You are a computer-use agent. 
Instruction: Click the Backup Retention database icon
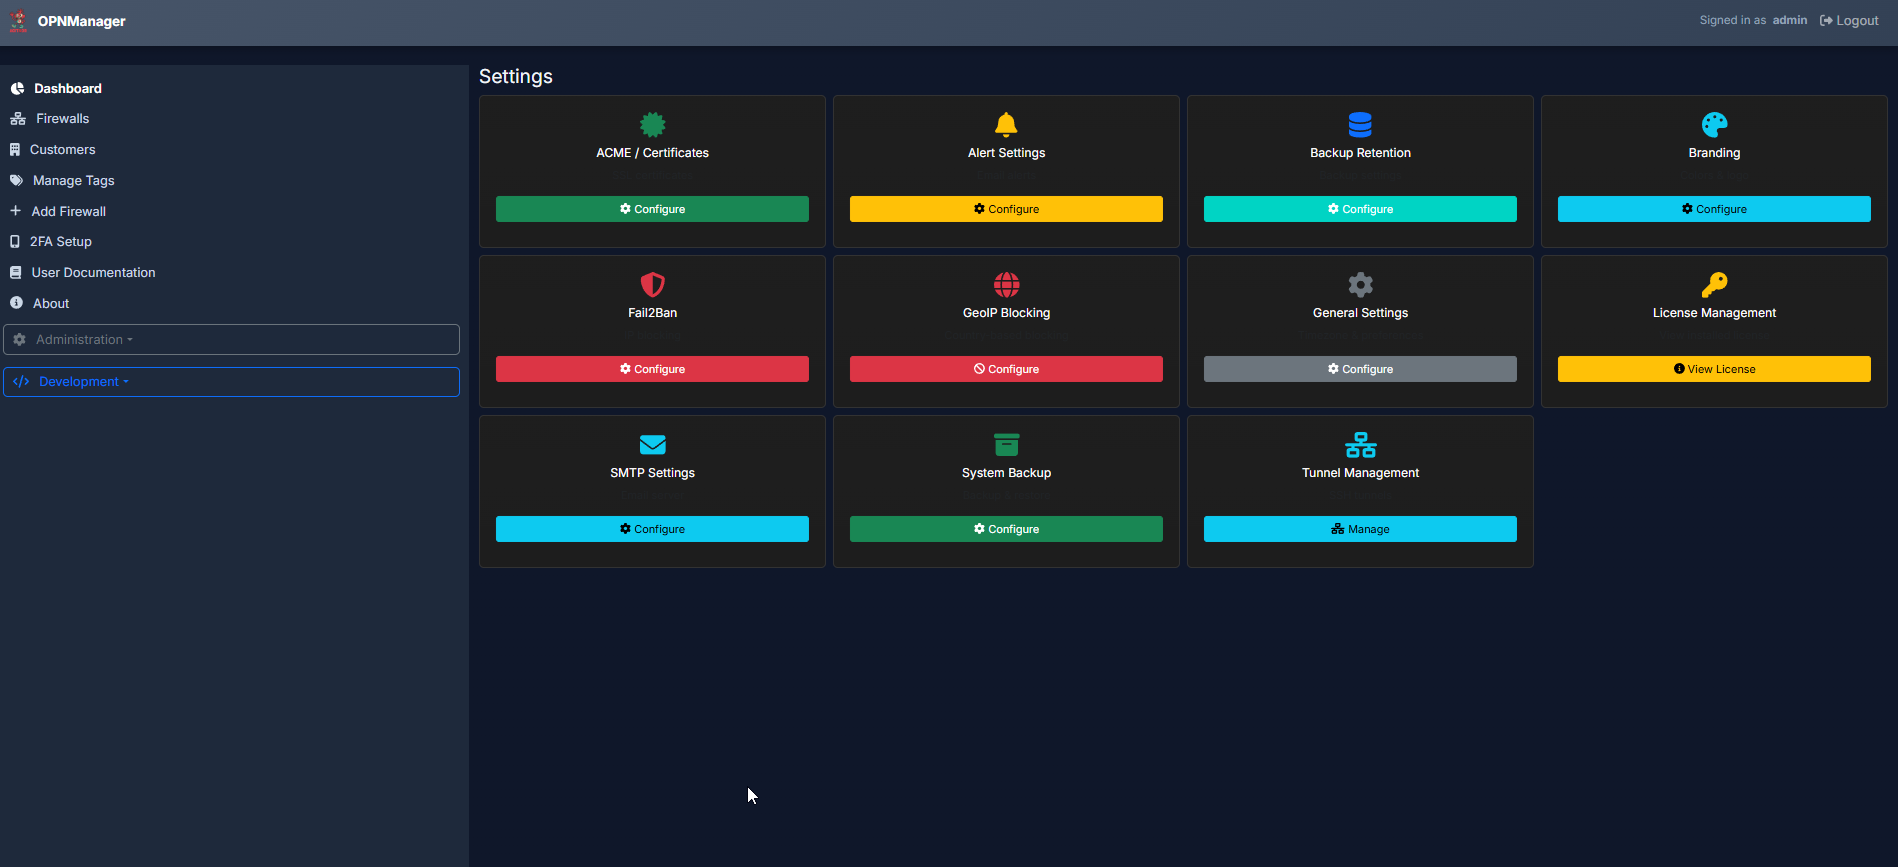tap(1360, 125)
